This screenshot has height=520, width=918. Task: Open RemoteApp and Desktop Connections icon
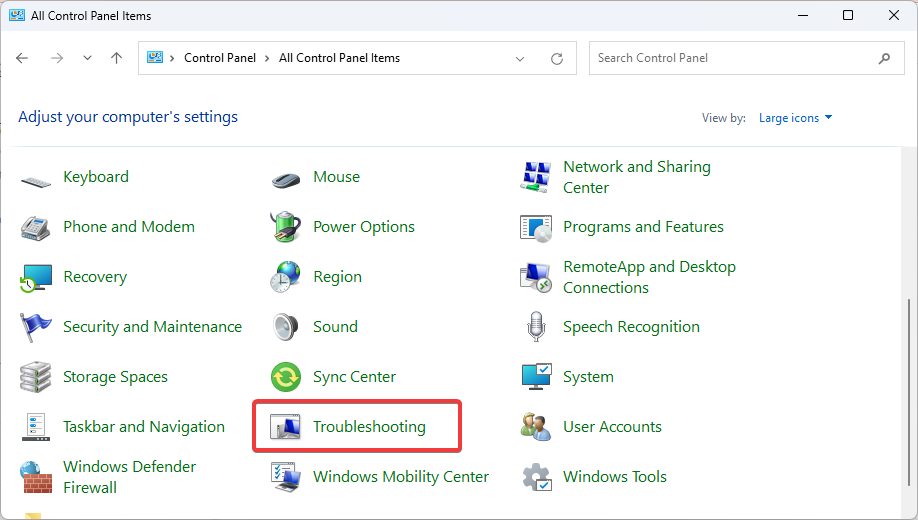[536, 278]
